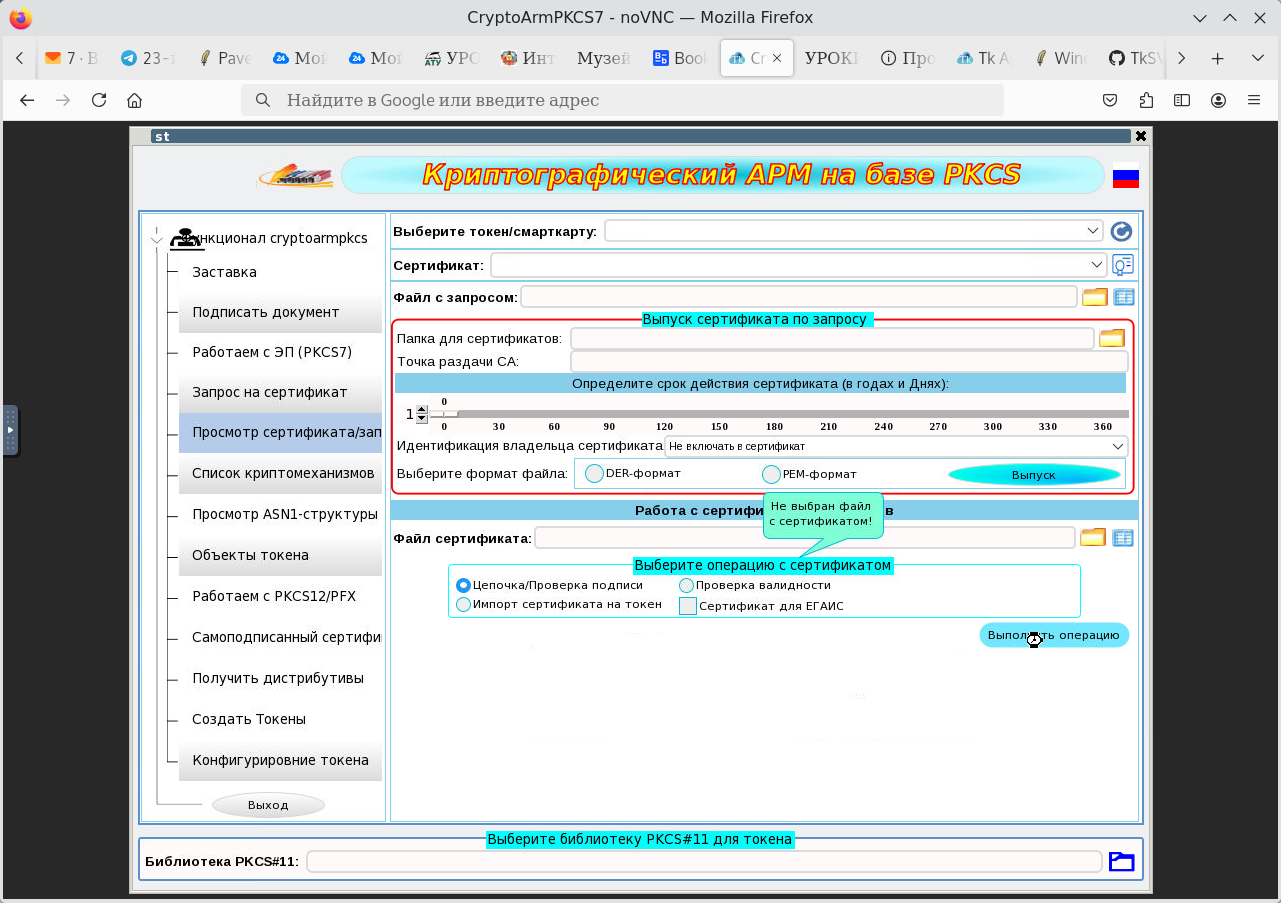This screenshot has width=1281, height=903.
Task: Click the view certificate icon
Action: (1123, 265)
